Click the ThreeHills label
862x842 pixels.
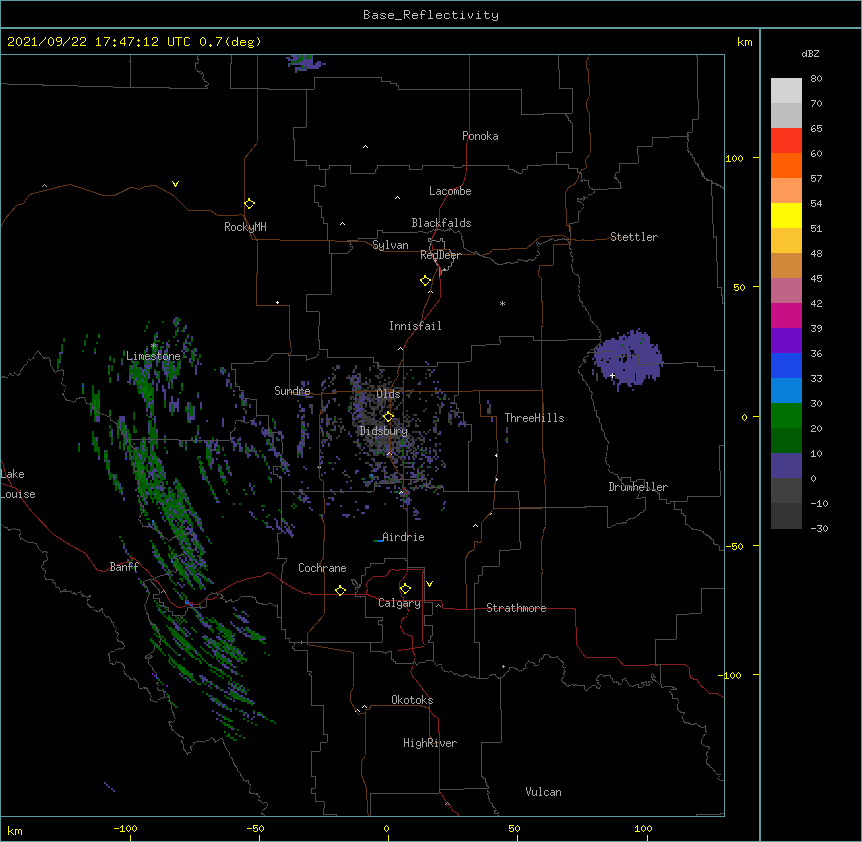pyautogui.click(x=534, y=418)
